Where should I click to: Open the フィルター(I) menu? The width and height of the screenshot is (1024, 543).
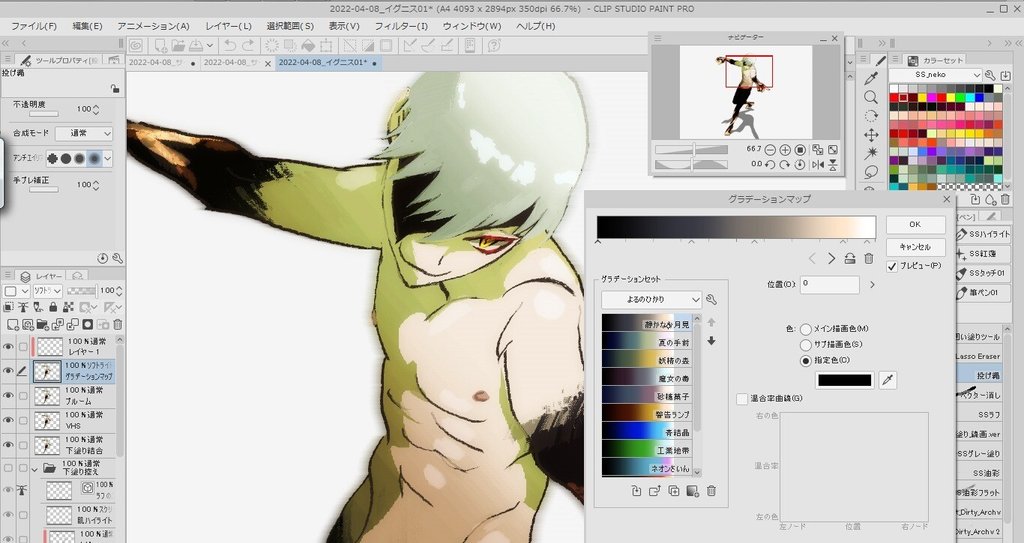(x=401, y=26)
